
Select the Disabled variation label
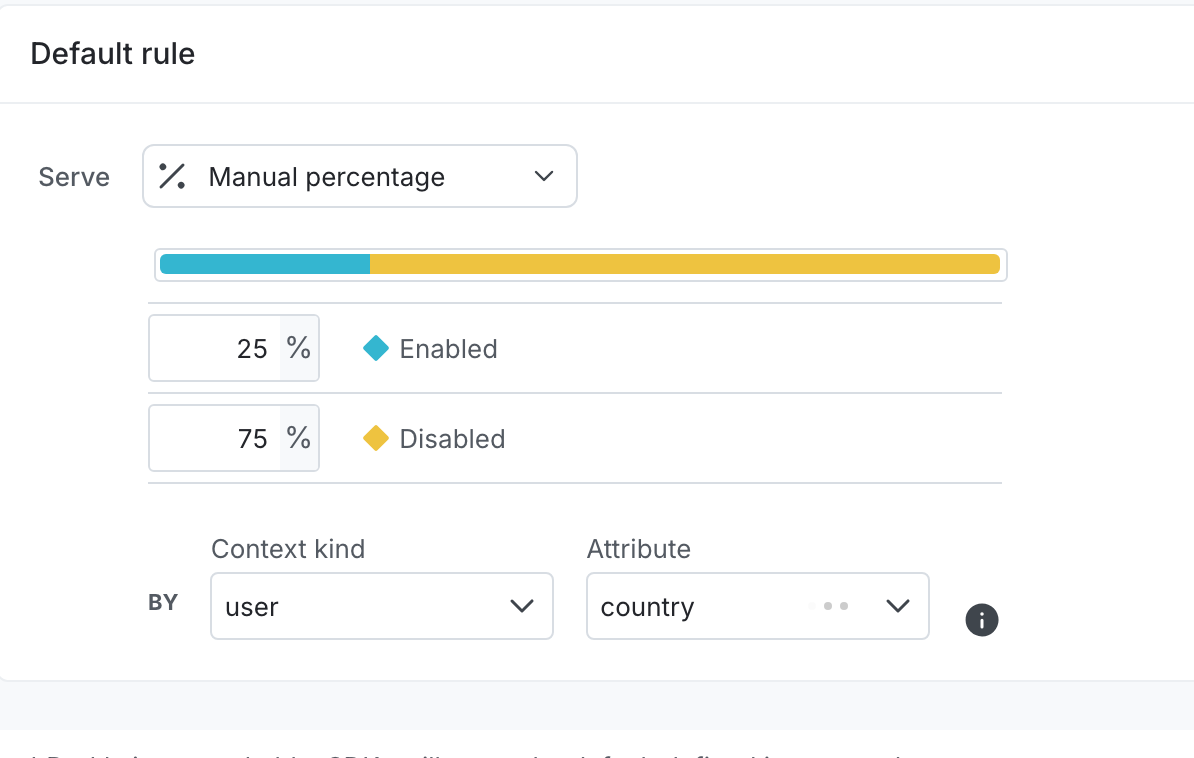click(x=452, y=438)
